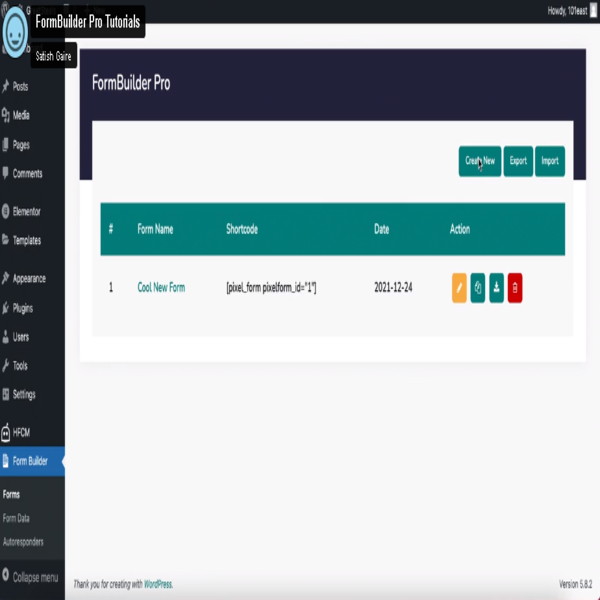600x600 pixels.
Task: Select the pixel_form shortcode text
Action: tap(271, 287)
